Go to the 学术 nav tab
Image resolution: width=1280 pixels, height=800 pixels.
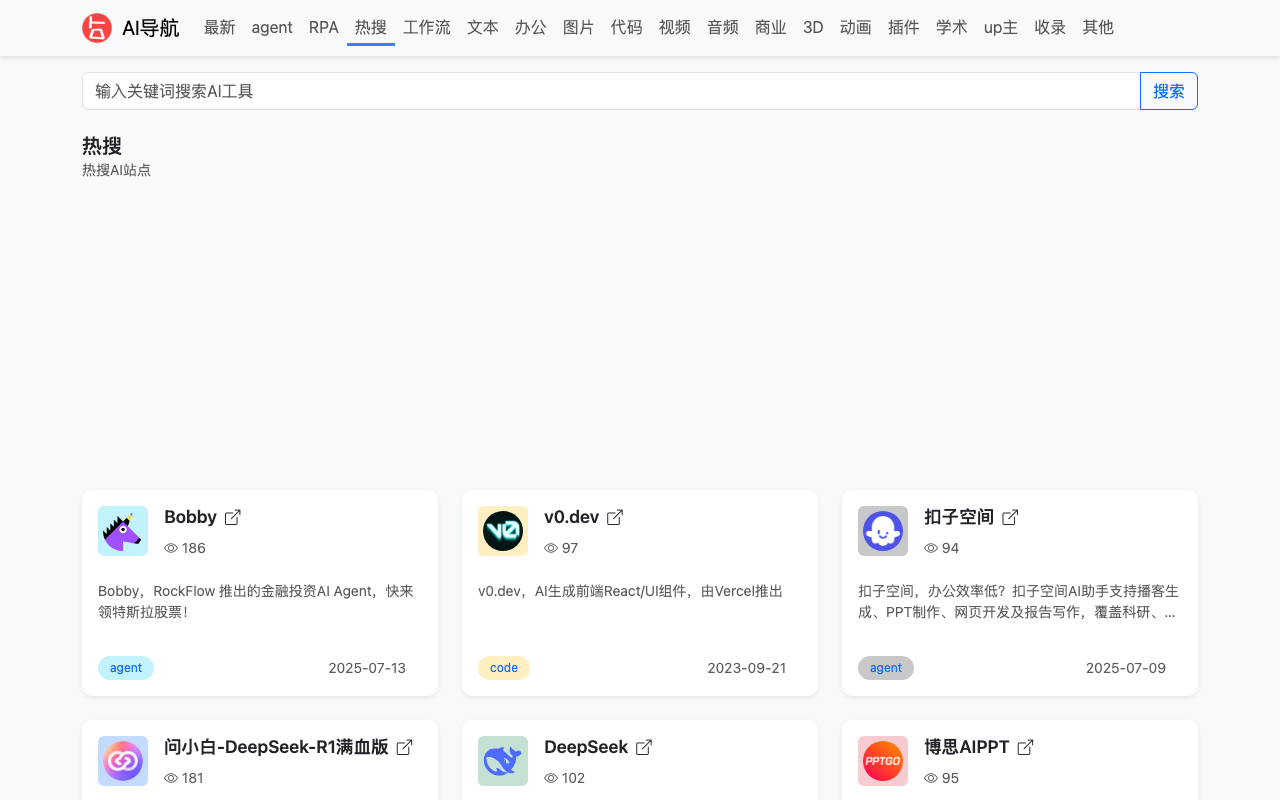point(952,28)
